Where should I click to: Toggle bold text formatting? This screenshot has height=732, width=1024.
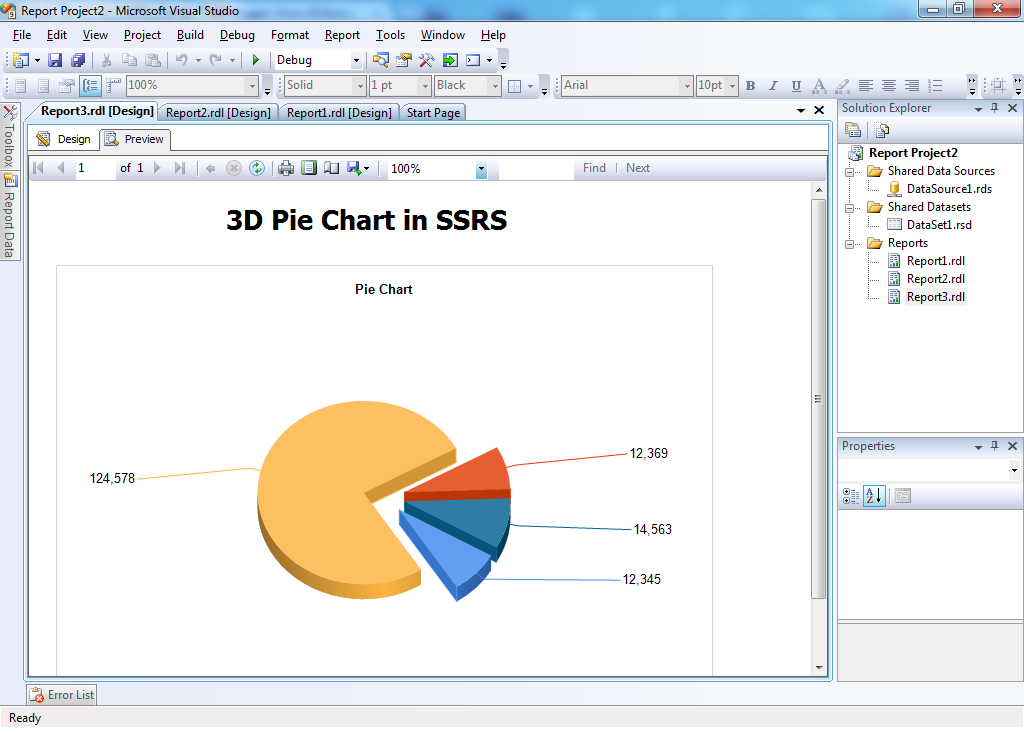coord(750,86)
